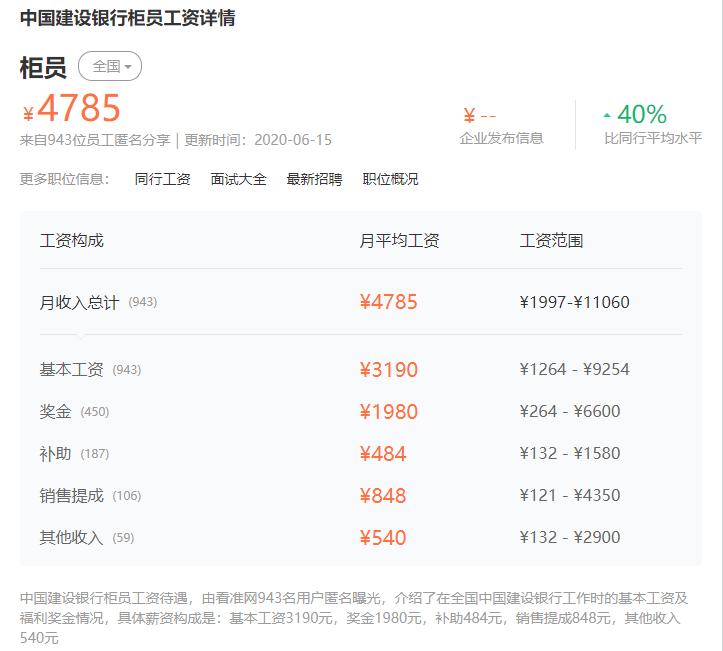723x651 pixels.
Task: Select the 奖金 row label
Action: click(56, 411)
